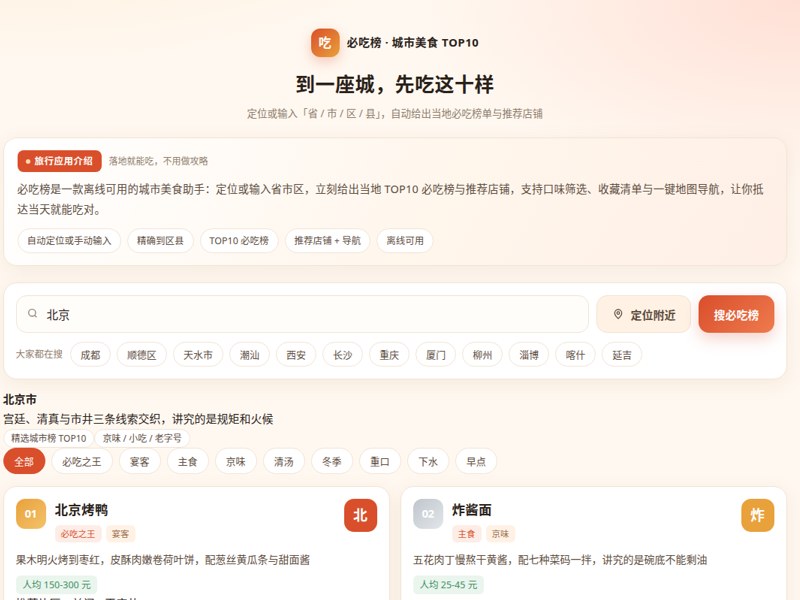Screen dimensions: 800x600
Task: Click the 01 rank badge of 北京烤鸭
Action: point(31,514)
